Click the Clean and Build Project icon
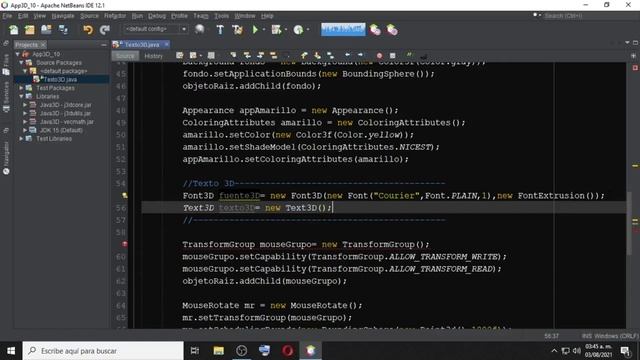Viewport: 640px width, 360px height. tap(237, 29)
